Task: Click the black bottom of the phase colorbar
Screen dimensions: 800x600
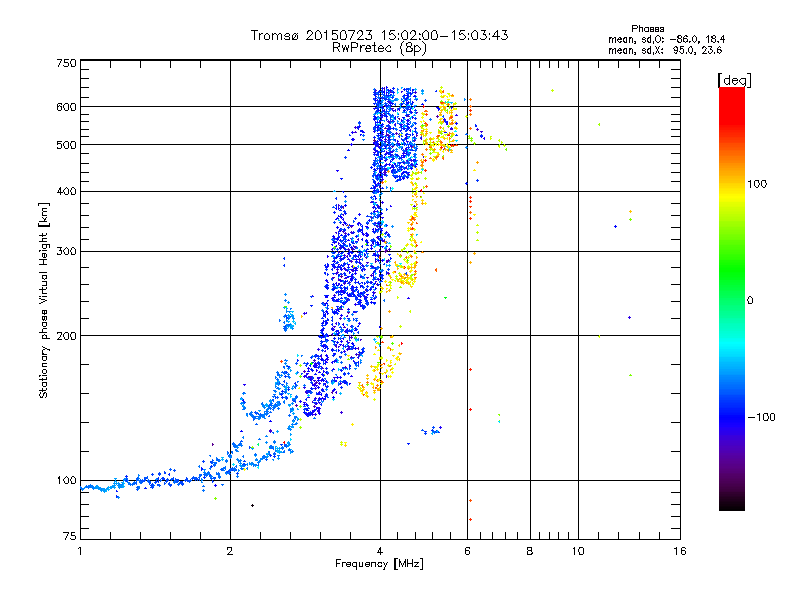Action: 732,506
